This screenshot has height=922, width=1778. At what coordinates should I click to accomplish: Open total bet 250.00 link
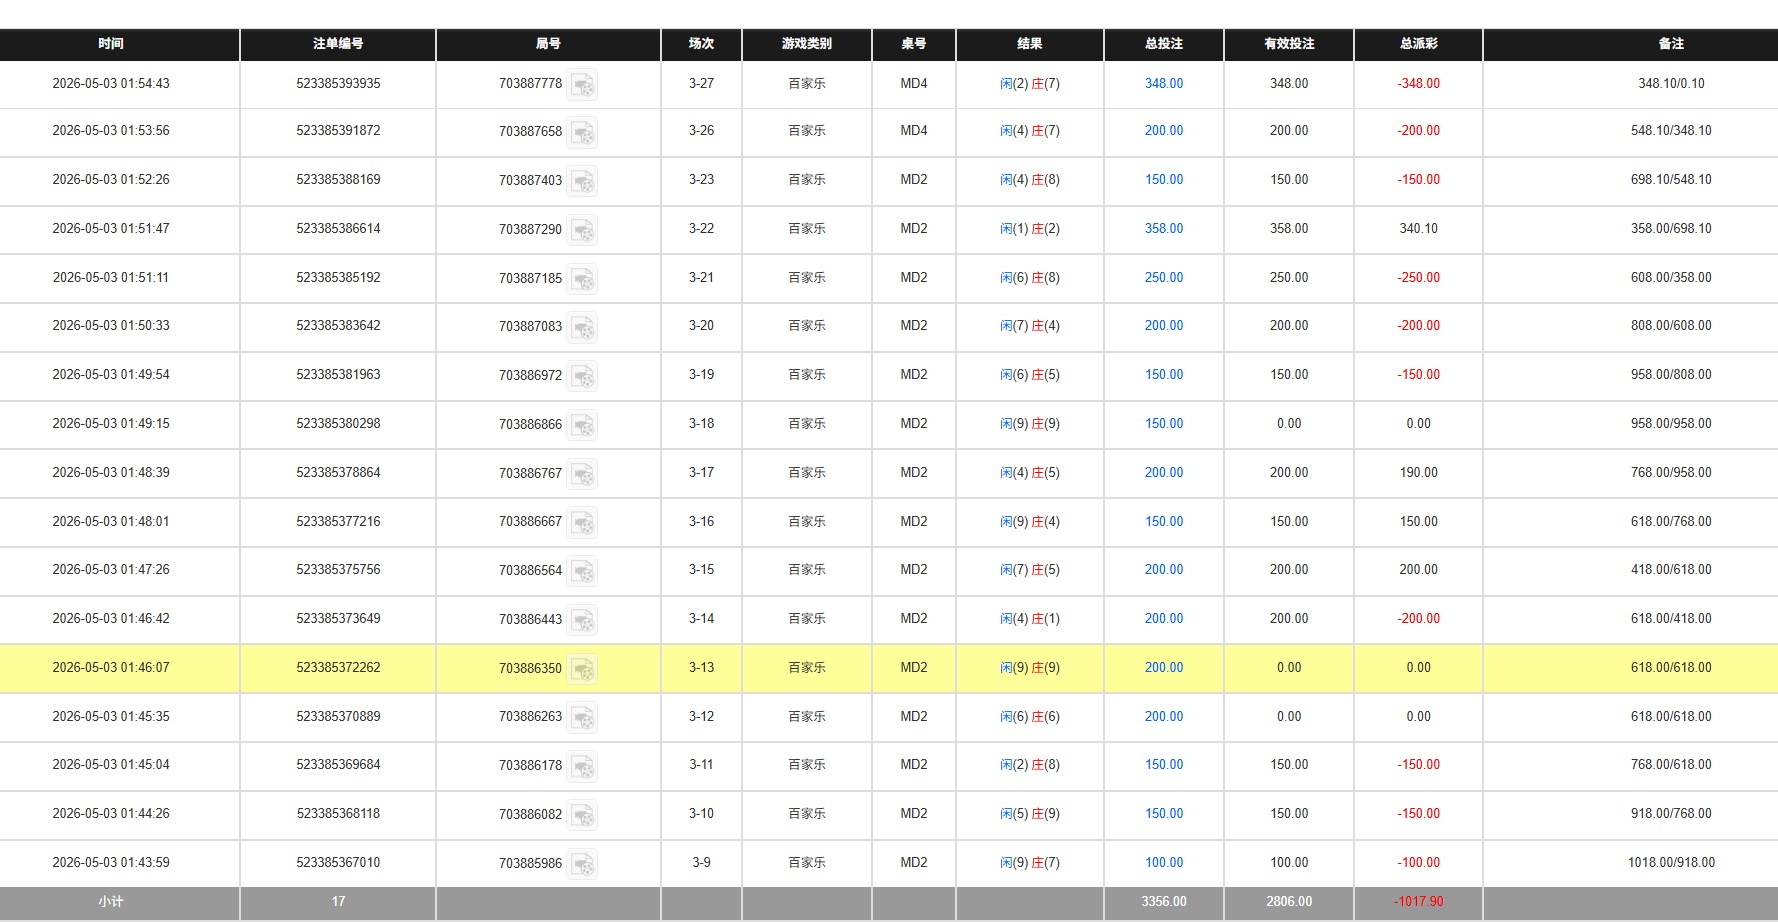(x=1164, y=278)
